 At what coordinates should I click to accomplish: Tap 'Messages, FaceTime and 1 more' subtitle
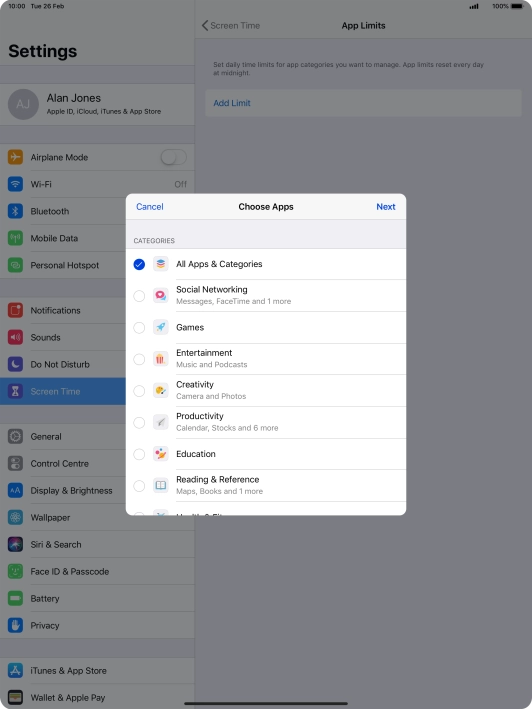(233, 301)
